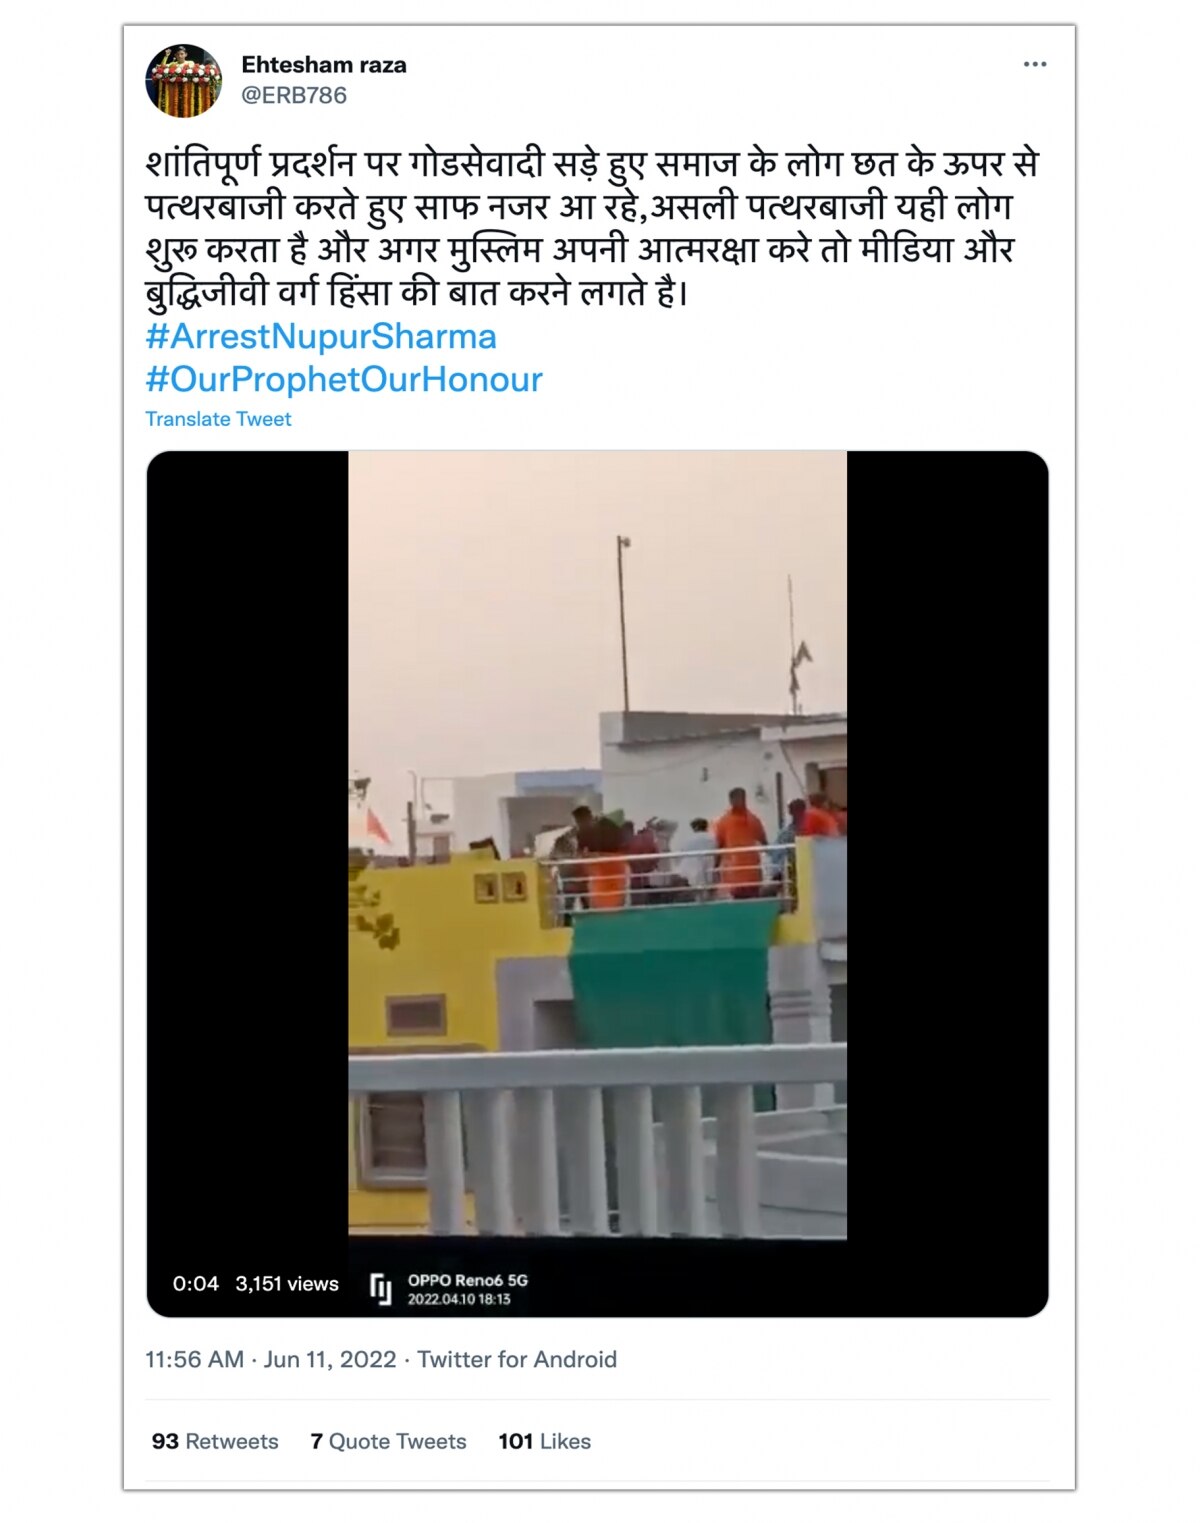The width and height of the screenshot is (1200, 1523).
Task: Open the Jun 11, 2022 date
Action: click(330, 1359)
